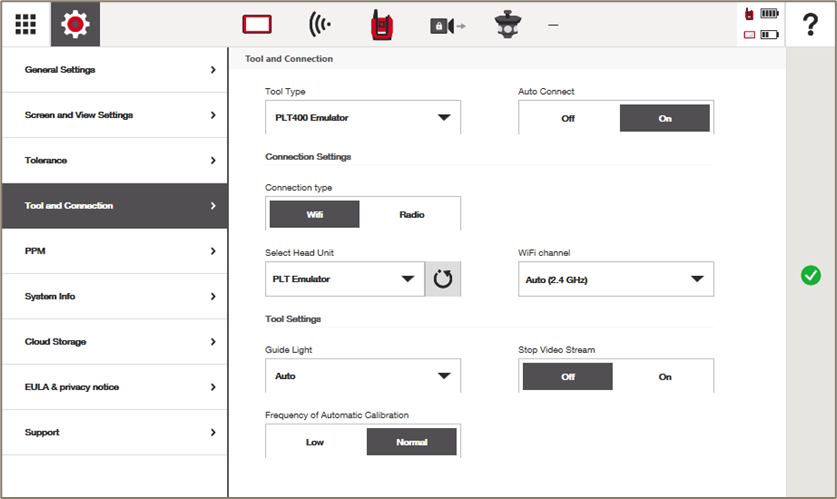This screenshot has height=499, width=837.
Task: Open the apps grid menu
Action: [x=25, y=24]
